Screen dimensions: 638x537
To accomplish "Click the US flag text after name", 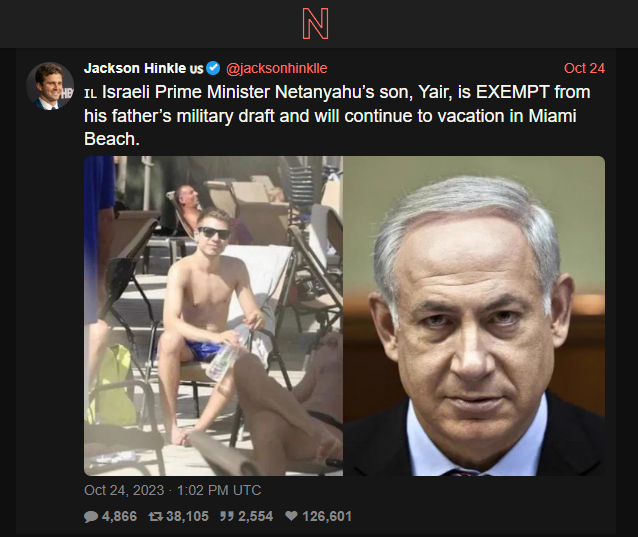I will tap(196, 69).
